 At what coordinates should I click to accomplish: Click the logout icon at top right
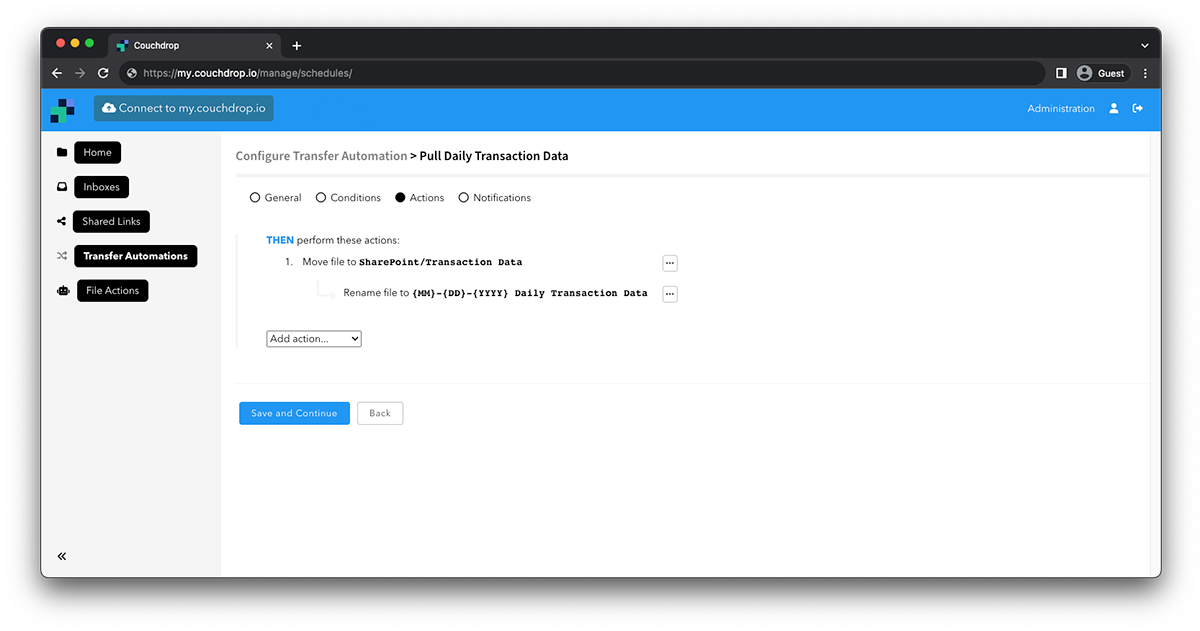1137,108
